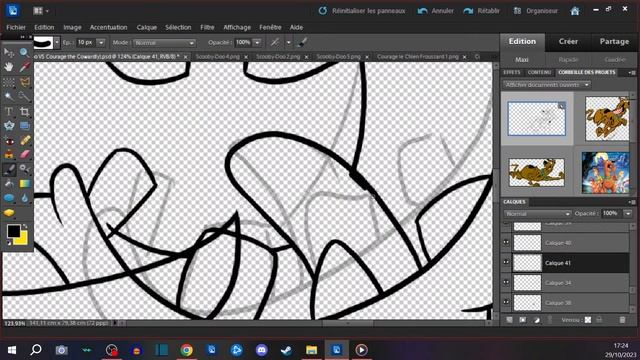Open the tablet options dropdown arrow
Screen dimensions: 640x360
289,42
